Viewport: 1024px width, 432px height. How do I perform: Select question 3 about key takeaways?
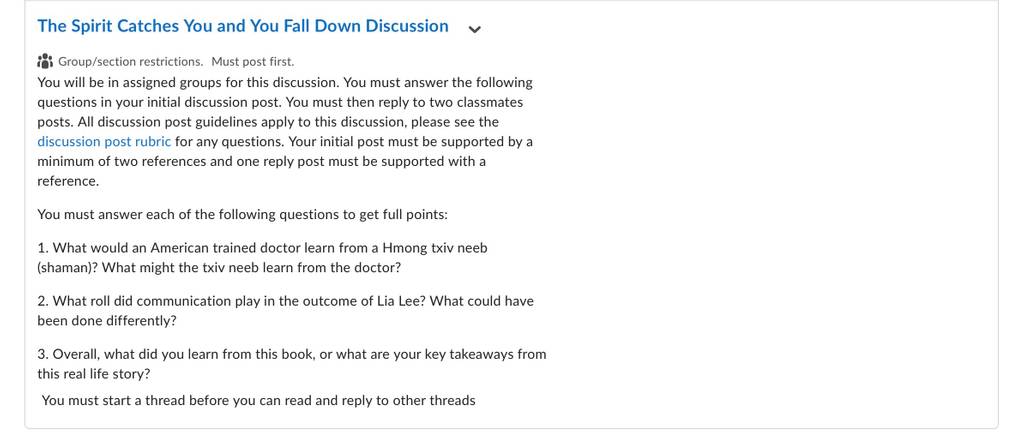pyautogui.click(x=292, y=365)
